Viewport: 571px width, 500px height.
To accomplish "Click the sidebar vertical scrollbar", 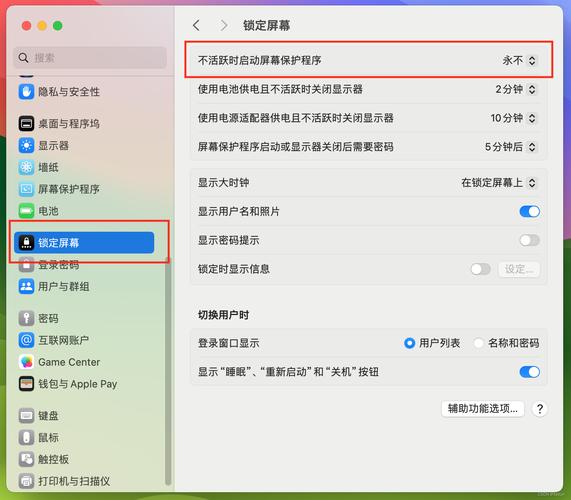I will [168, 370].
